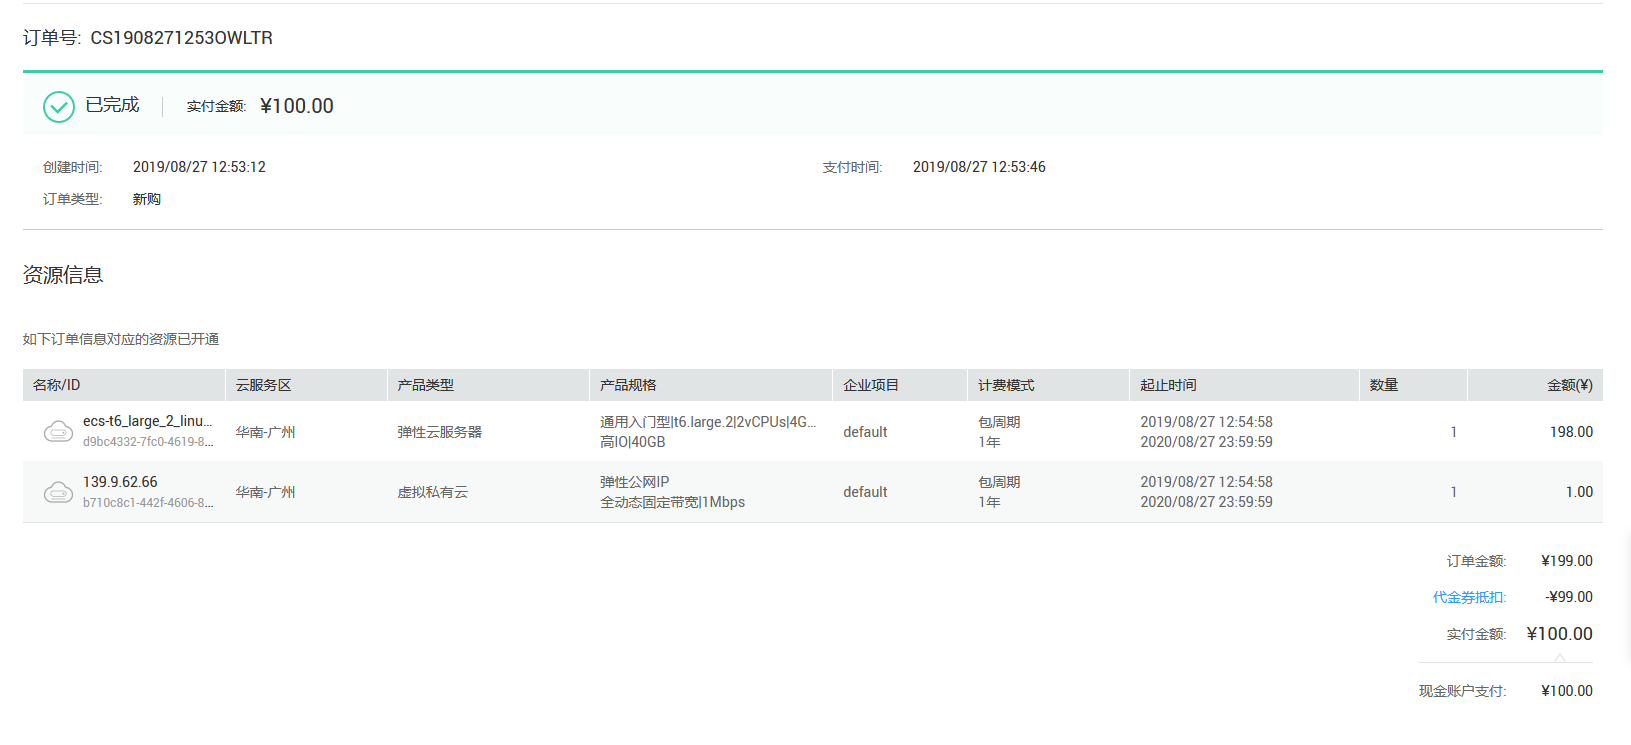Viewport: 1631px width, 745px height.
Task: Click the small caret below the ¥100.00 total
Action: (1559, 658)
